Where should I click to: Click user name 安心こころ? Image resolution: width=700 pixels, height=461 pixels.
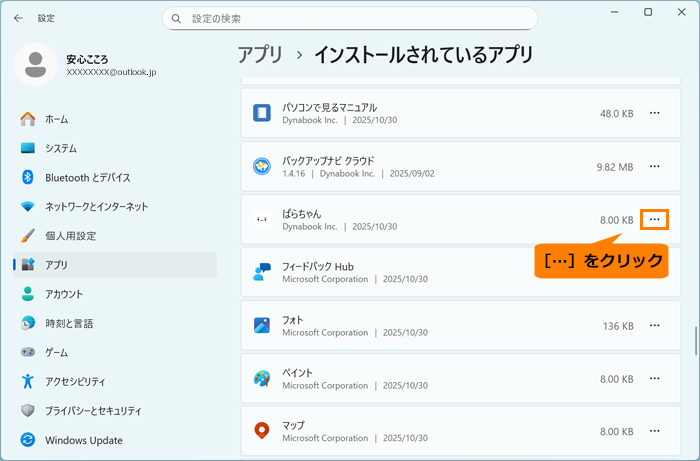point(88,59)
